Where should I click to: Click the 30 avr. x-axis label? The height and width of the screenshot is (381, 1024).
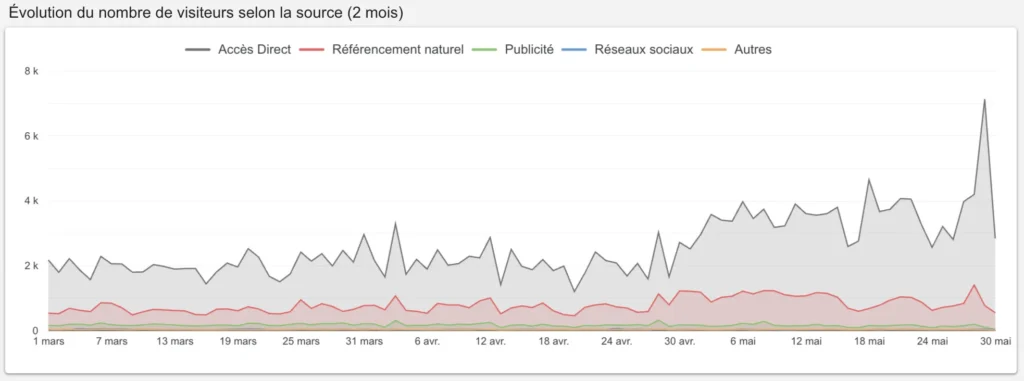680,341
